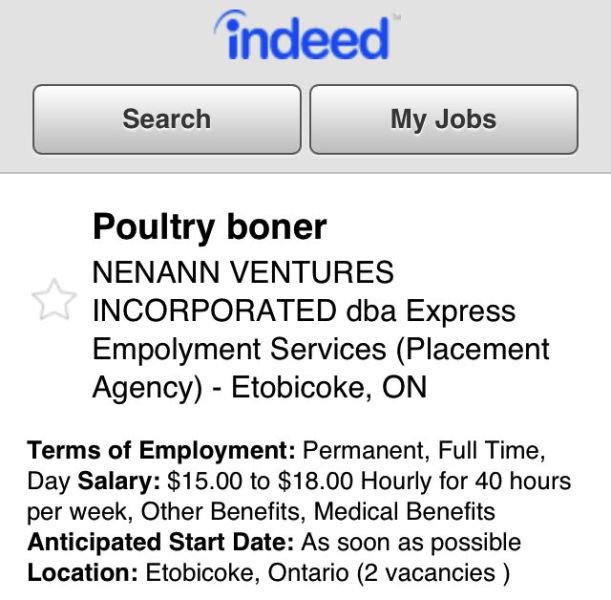
Task: Click the bold Location label
Action: click(83, 573)
